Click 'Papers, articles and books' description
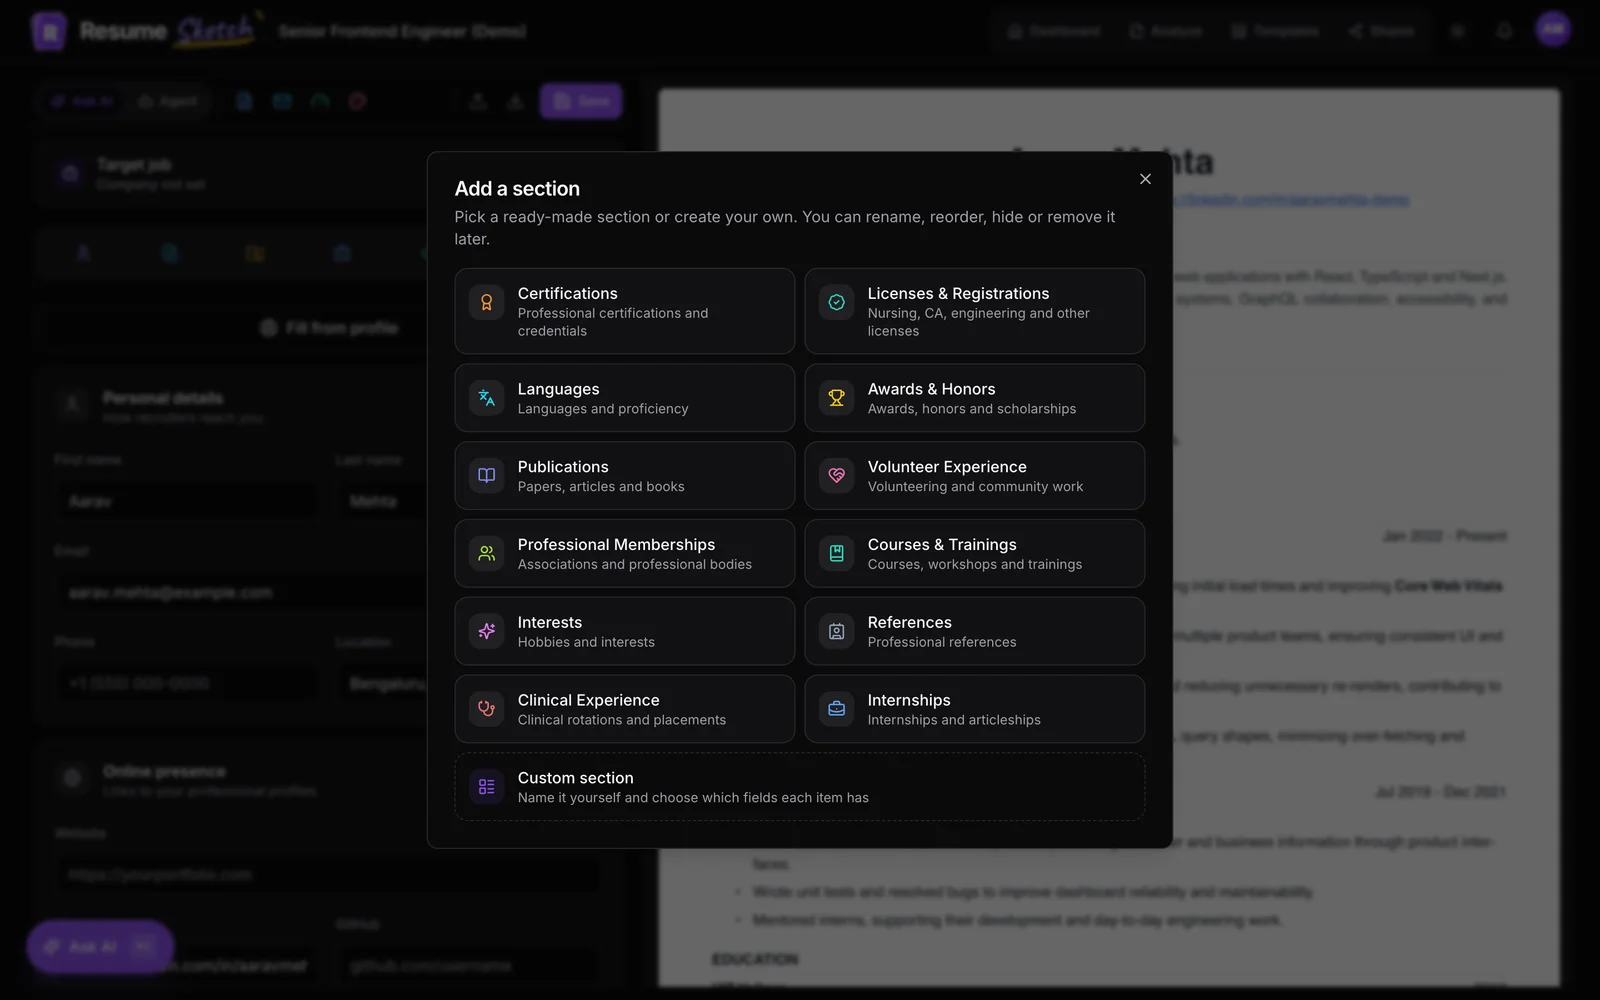 [x=601, y=487]
